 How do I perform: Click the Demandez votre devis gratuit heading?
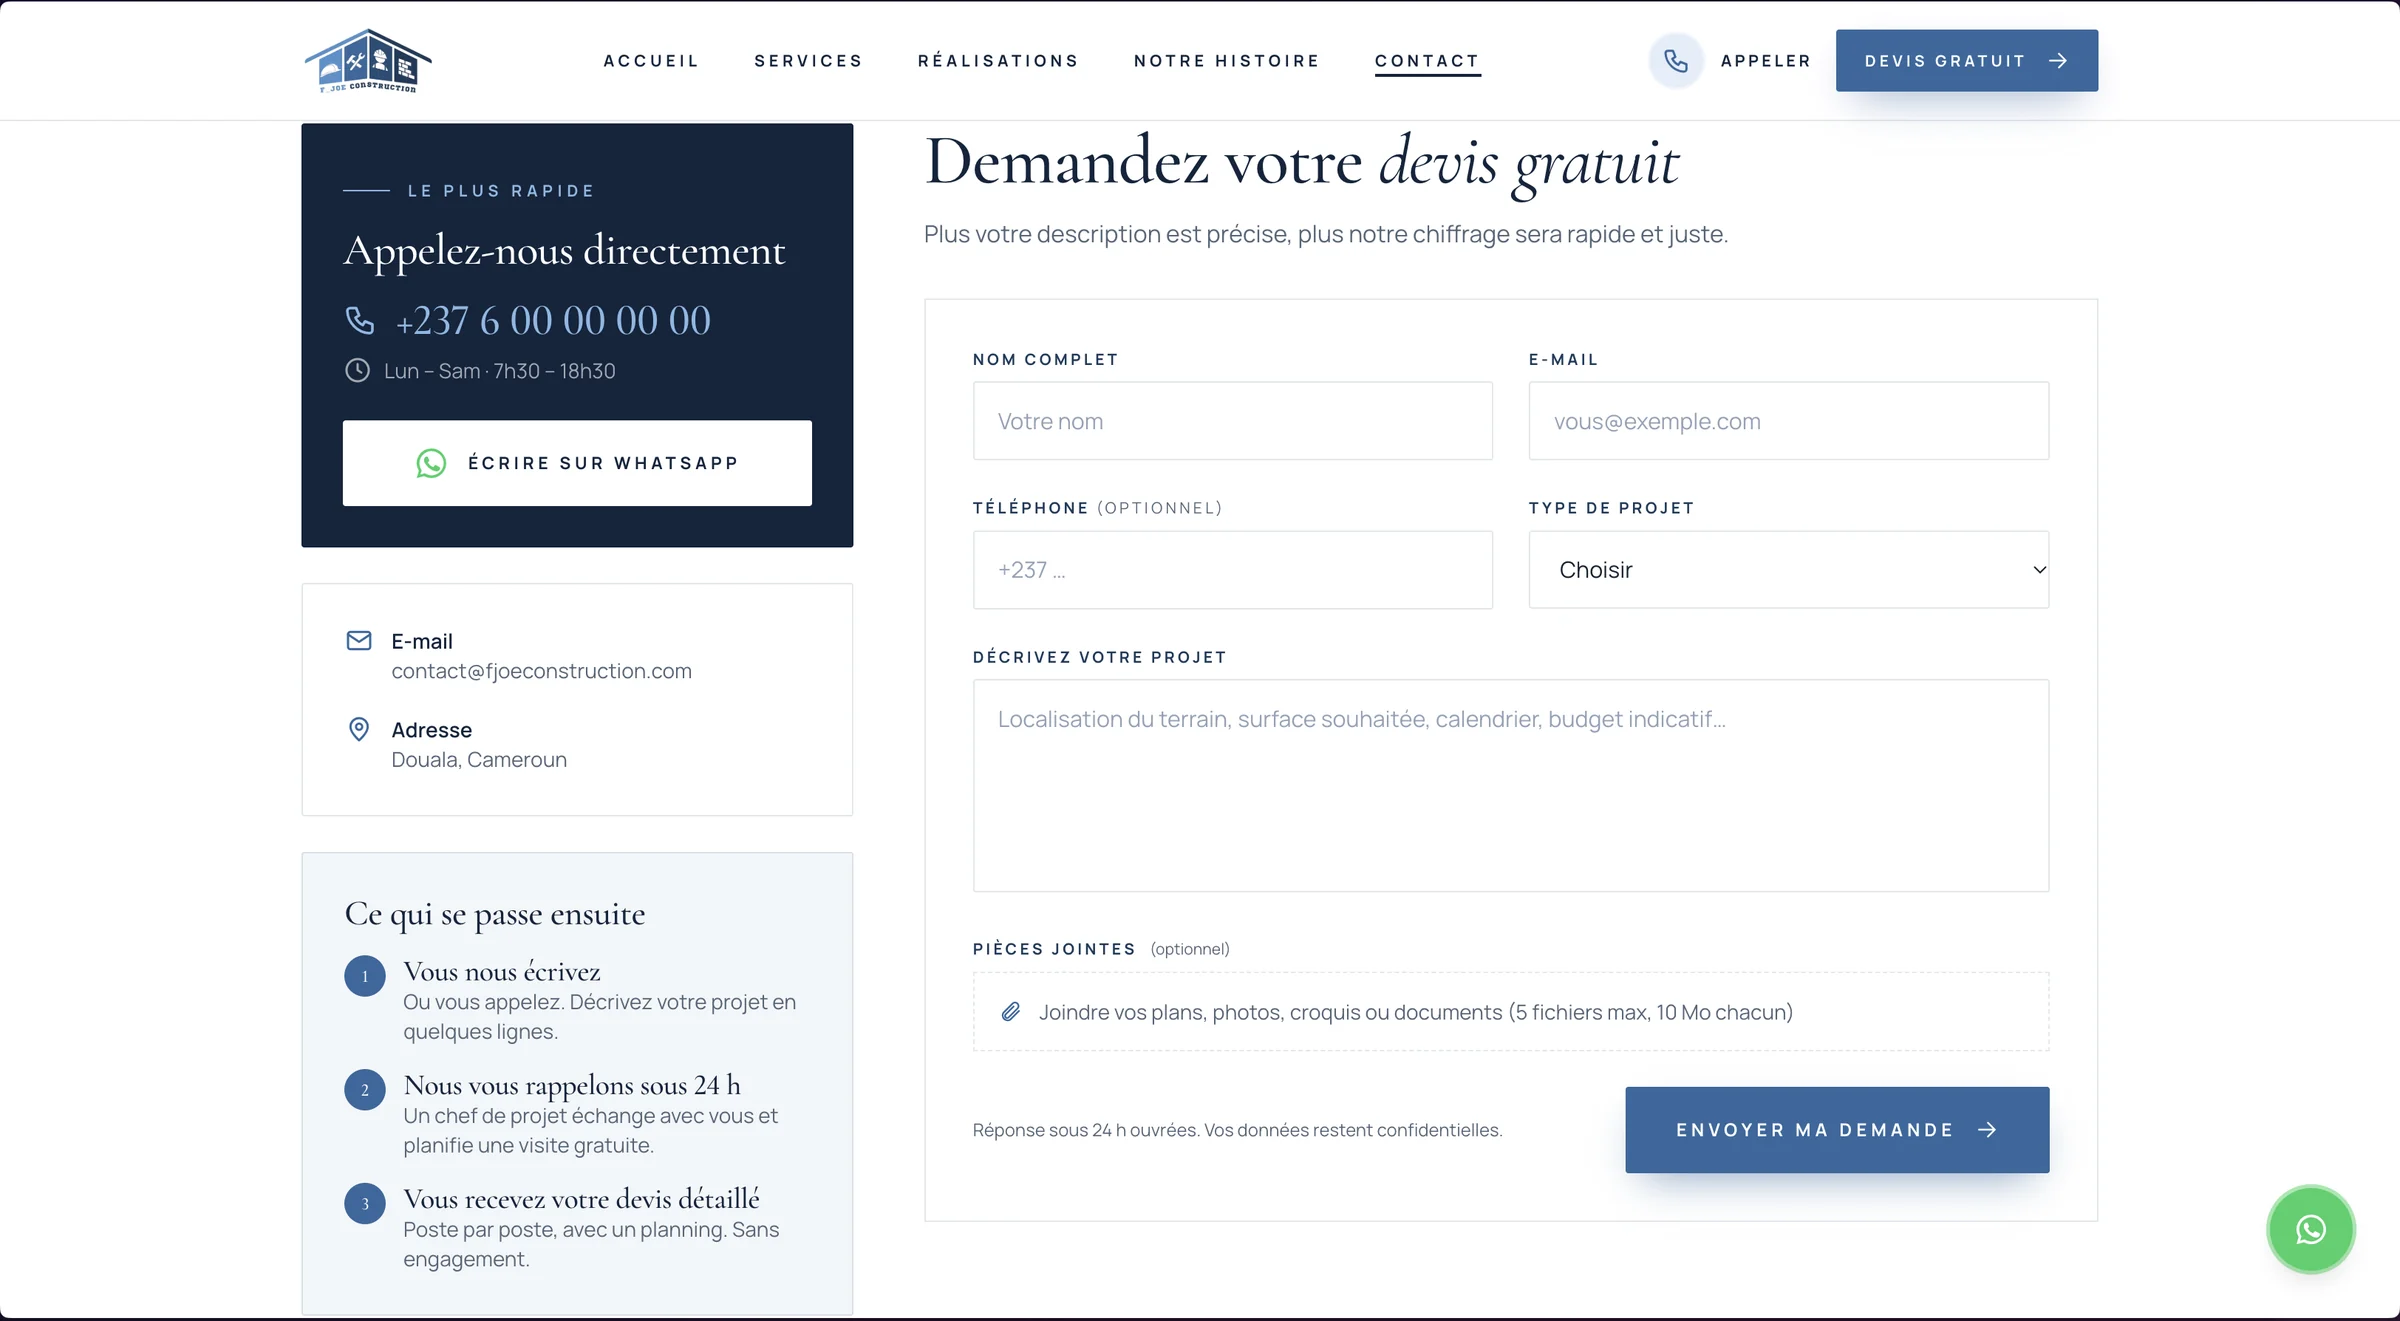point(1302,162)
